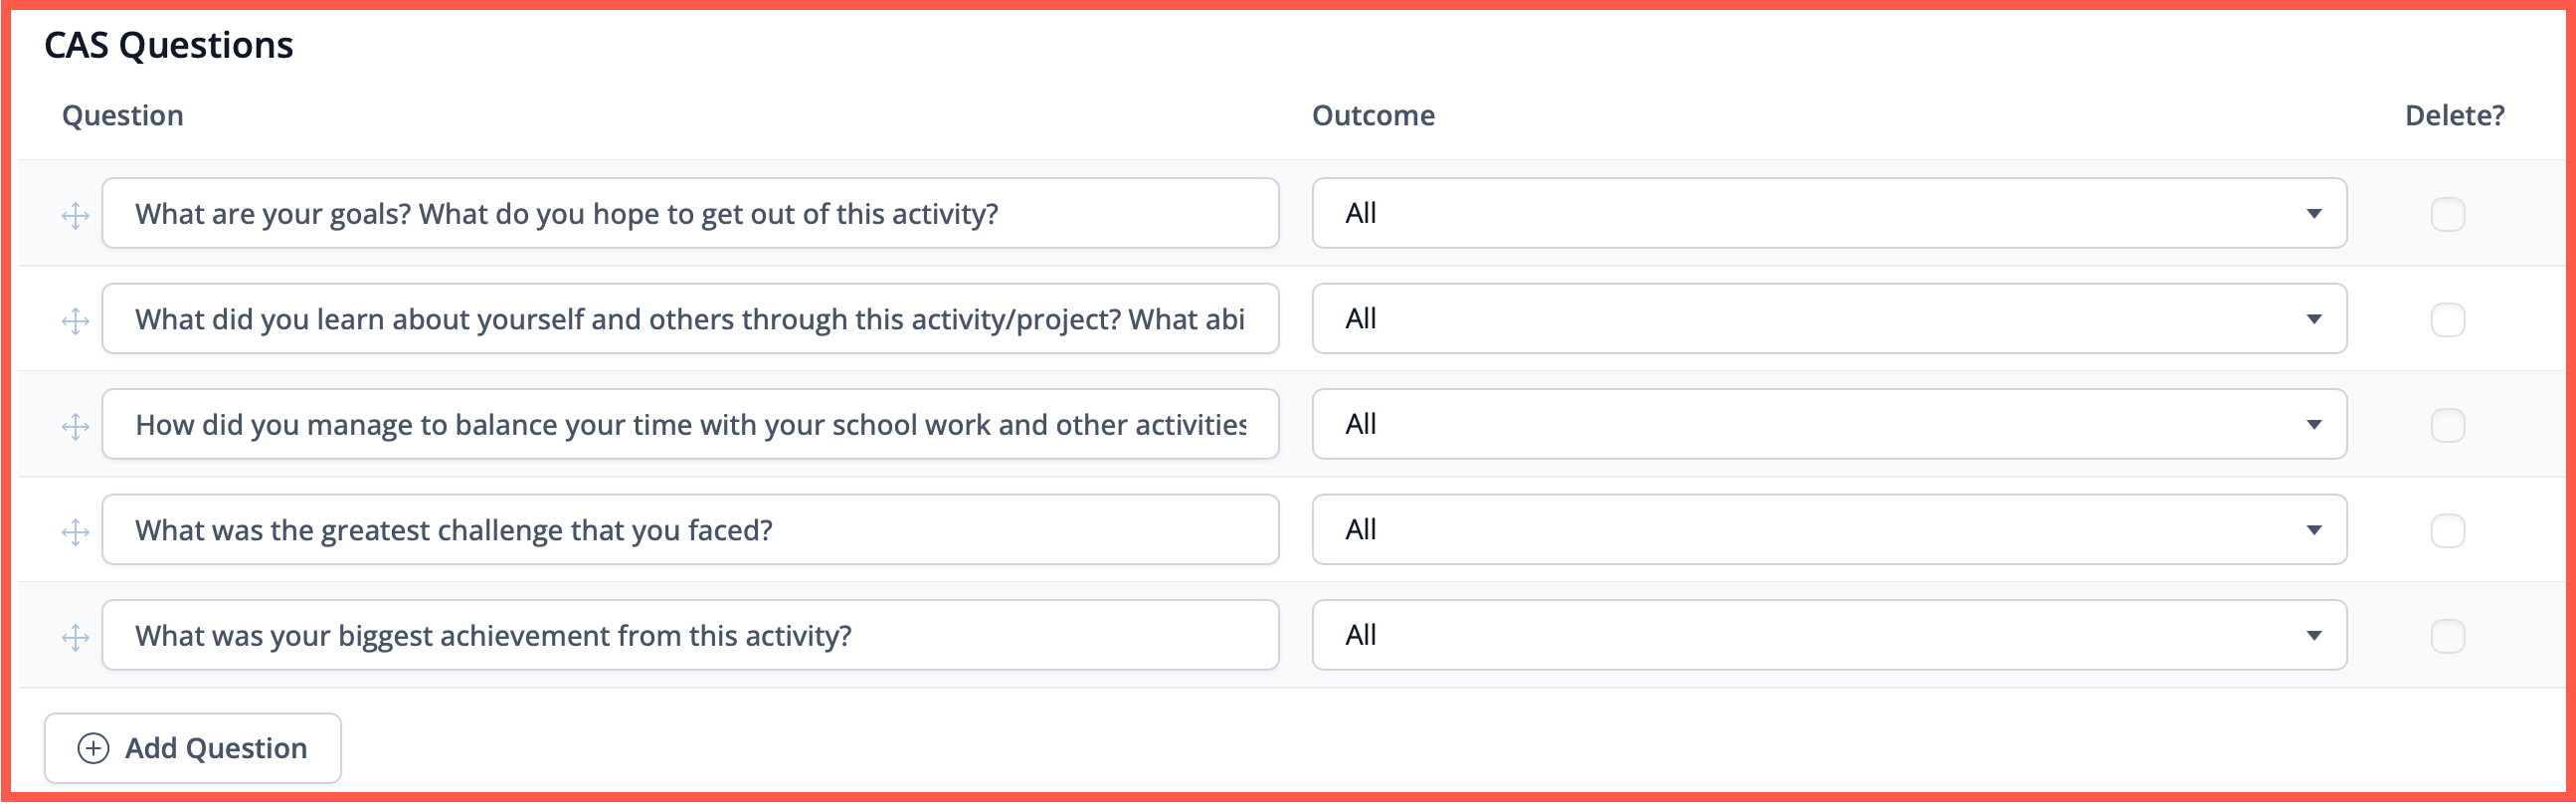Image resolution: width=2576 pixels, height=804 pixels.
Task: Expand Outcome dropdown for 'What did you learn' row
Action: click(x=1829, y=319)
